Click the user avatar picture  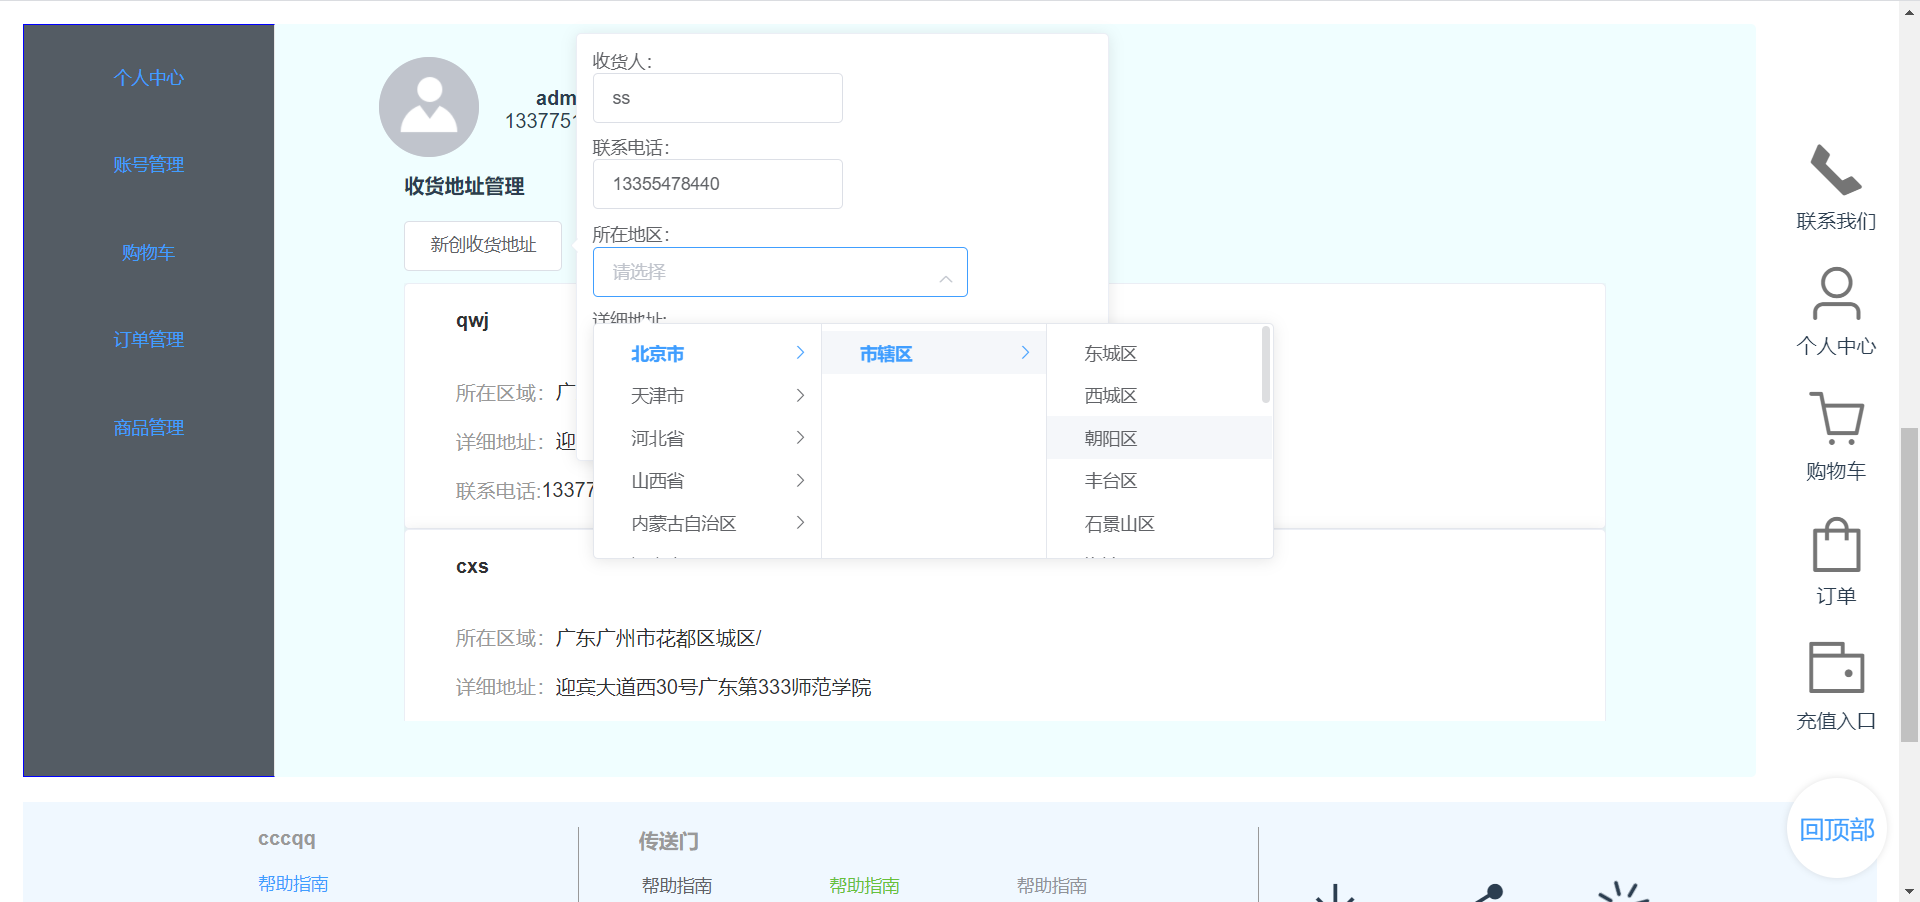429,106
